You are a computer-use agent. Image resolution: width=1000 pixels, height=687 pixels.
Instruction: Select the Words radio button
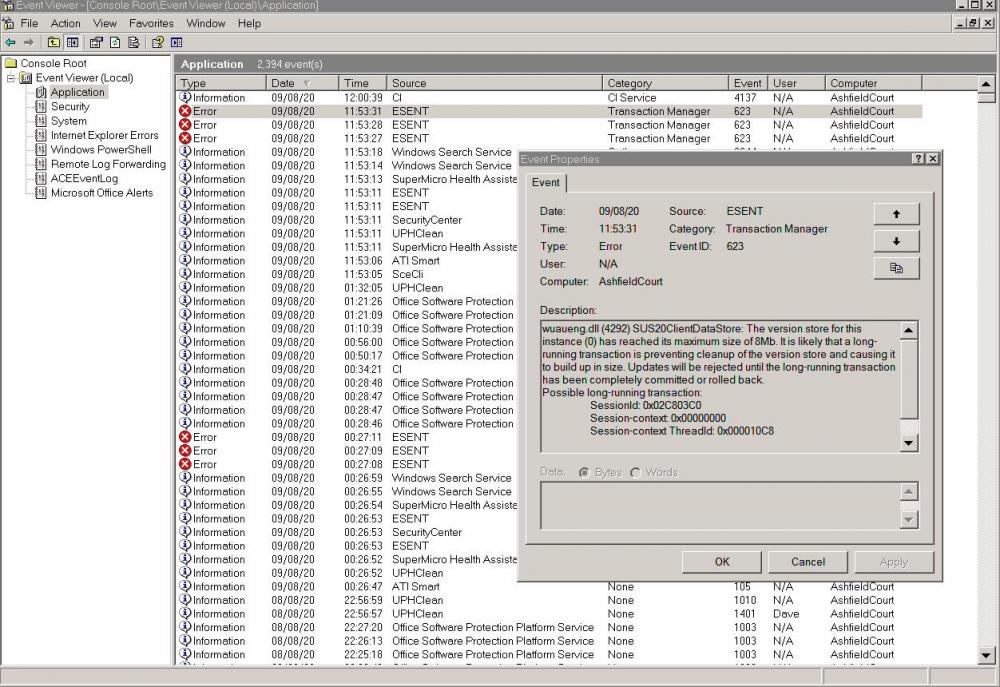click(x=635, y=472)
